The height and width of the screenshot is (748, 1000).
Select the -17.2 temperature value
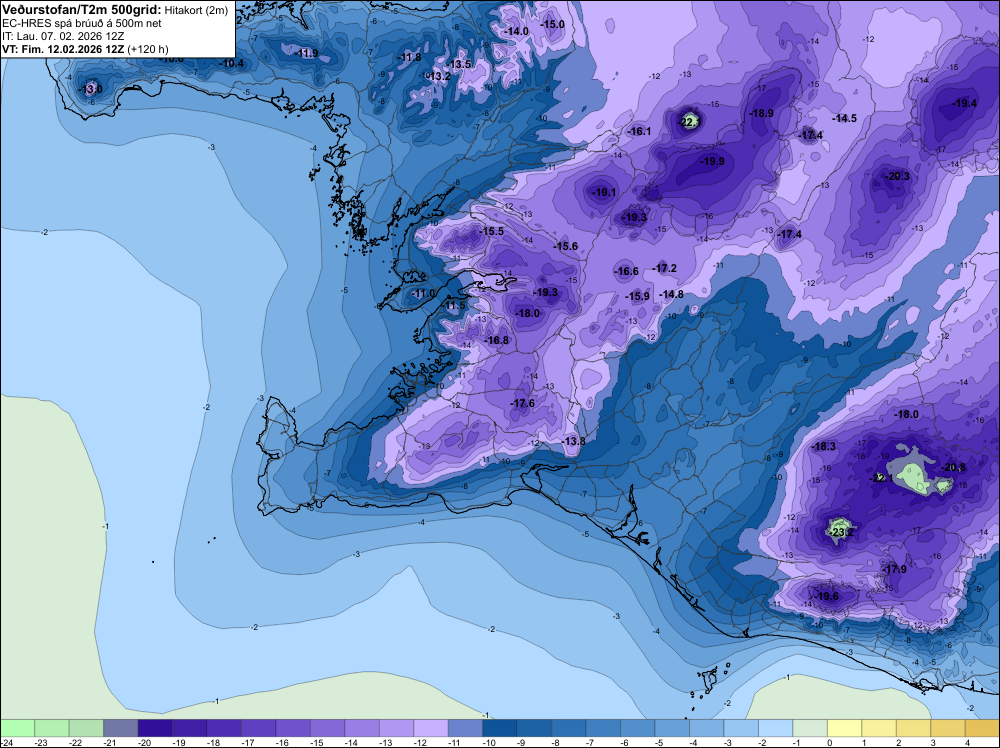(x=665, y=268)
